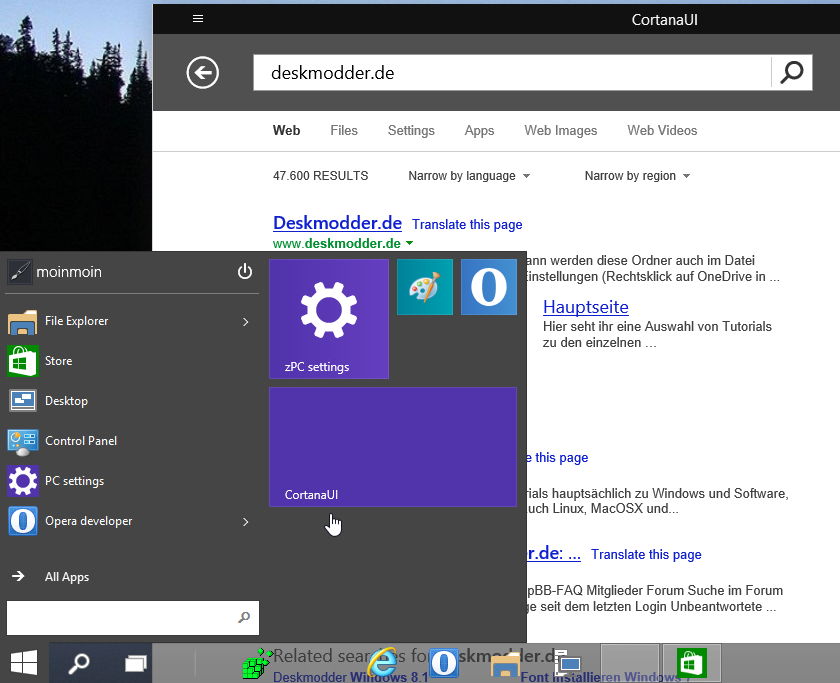Open Task View on the taskbar
Viewport: 840px width, 683px height.
click(x=136, y=664)
